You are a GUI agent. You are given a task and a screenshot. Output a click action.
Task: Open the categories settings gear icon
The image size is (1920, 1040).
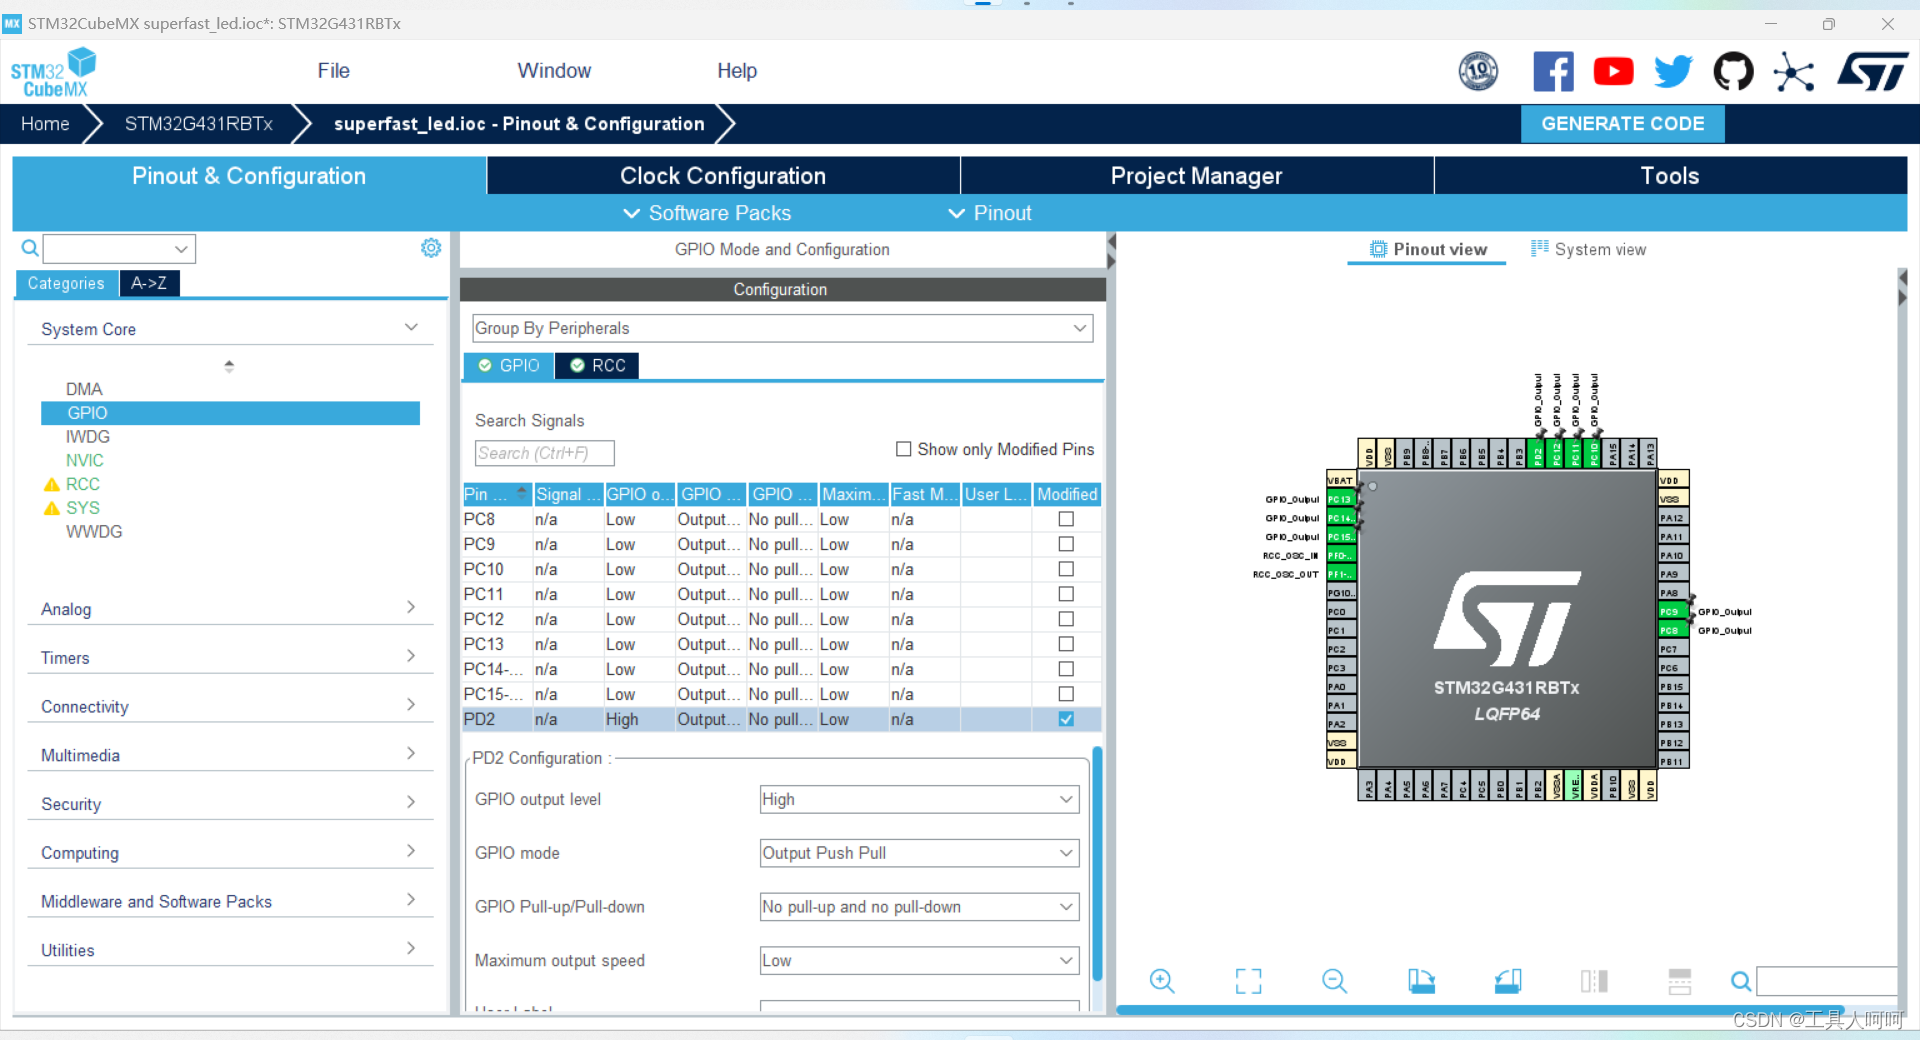click(431, 247)
